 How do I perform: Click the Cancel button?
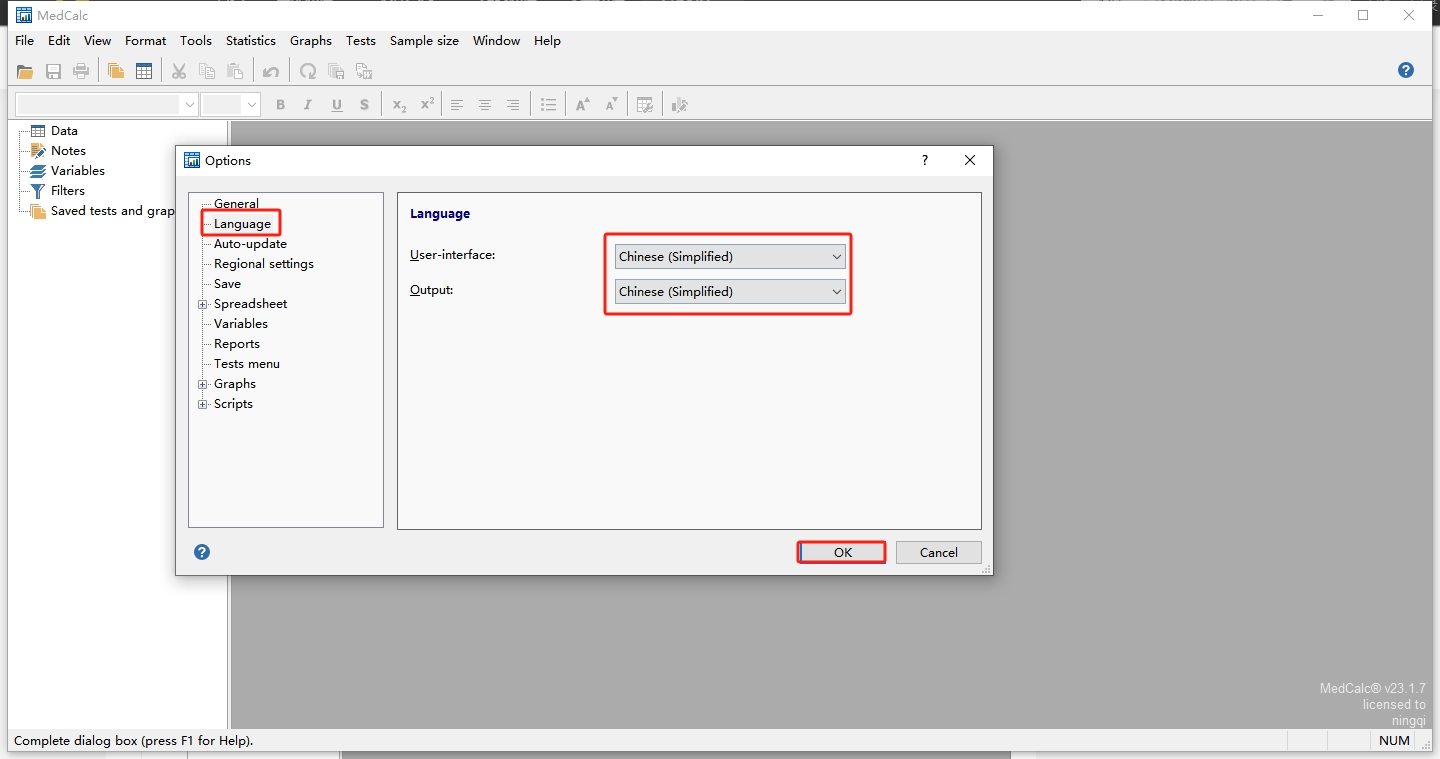pyautogui.click(x=938, y=552)
